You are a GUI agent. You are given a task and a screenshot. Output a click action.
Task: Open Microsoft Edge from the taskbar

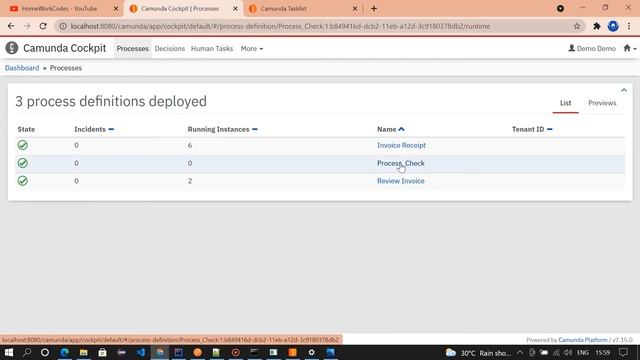64,352
